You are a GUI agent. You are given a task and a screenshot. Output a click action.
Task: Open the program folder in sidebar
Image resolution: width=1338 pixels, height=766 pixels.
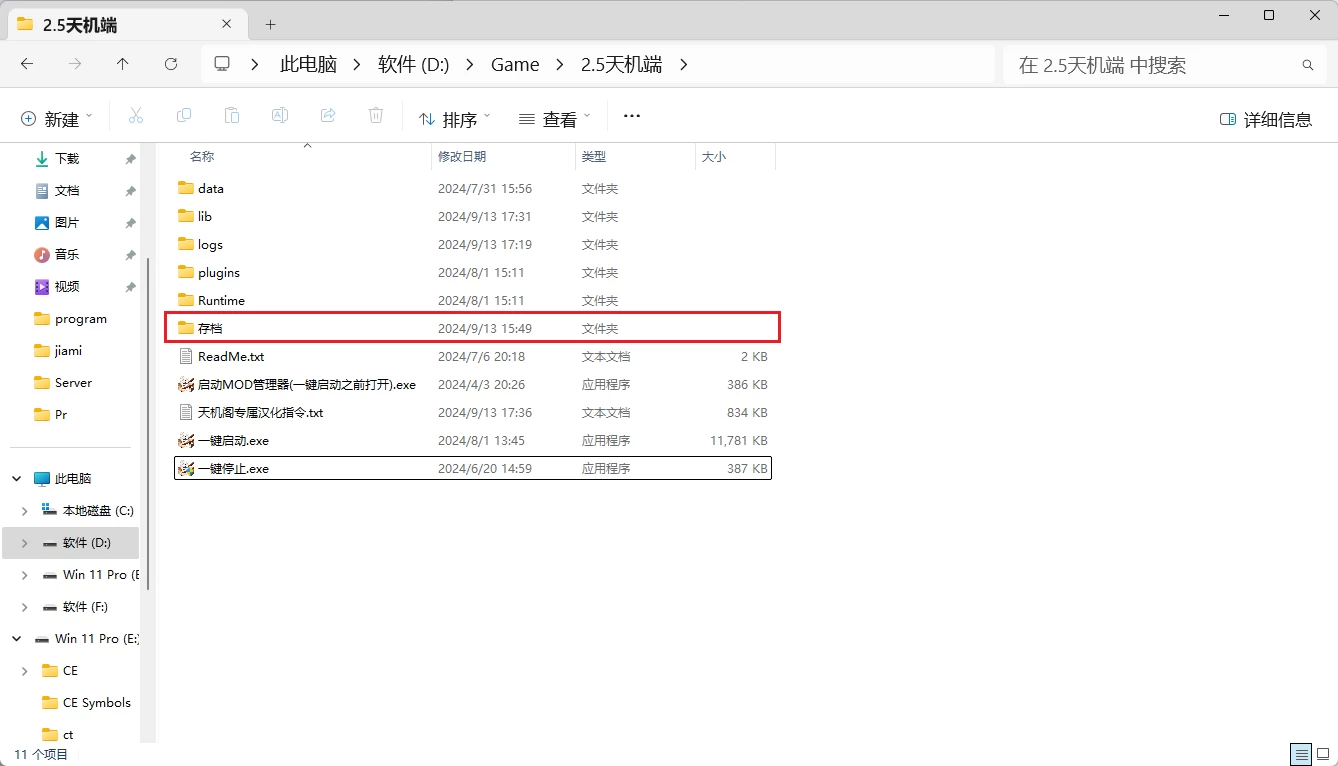(81, 319)
